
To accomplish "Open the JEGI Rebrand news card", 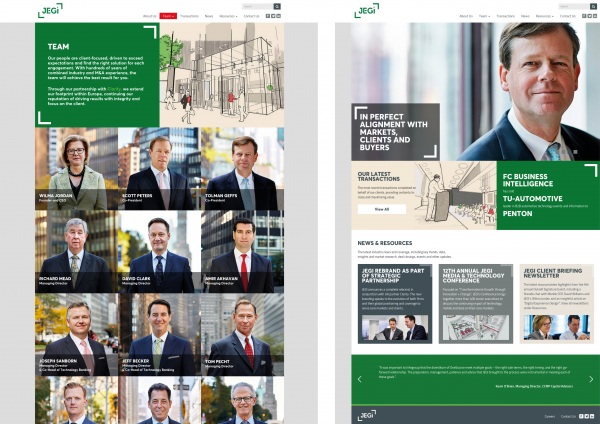I will coord(395,304).
